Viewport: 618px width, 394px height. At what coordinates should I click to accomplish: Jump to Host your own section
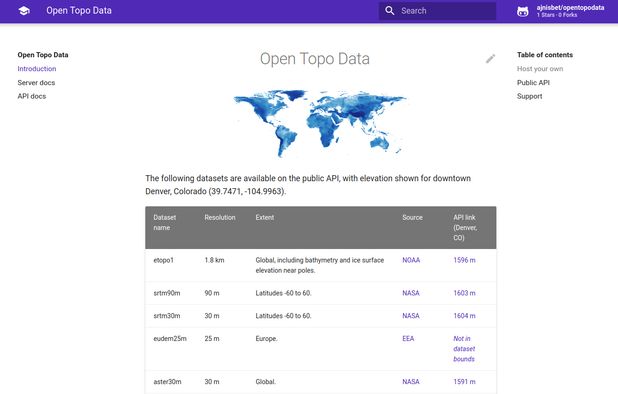click(x=540, y=69)
